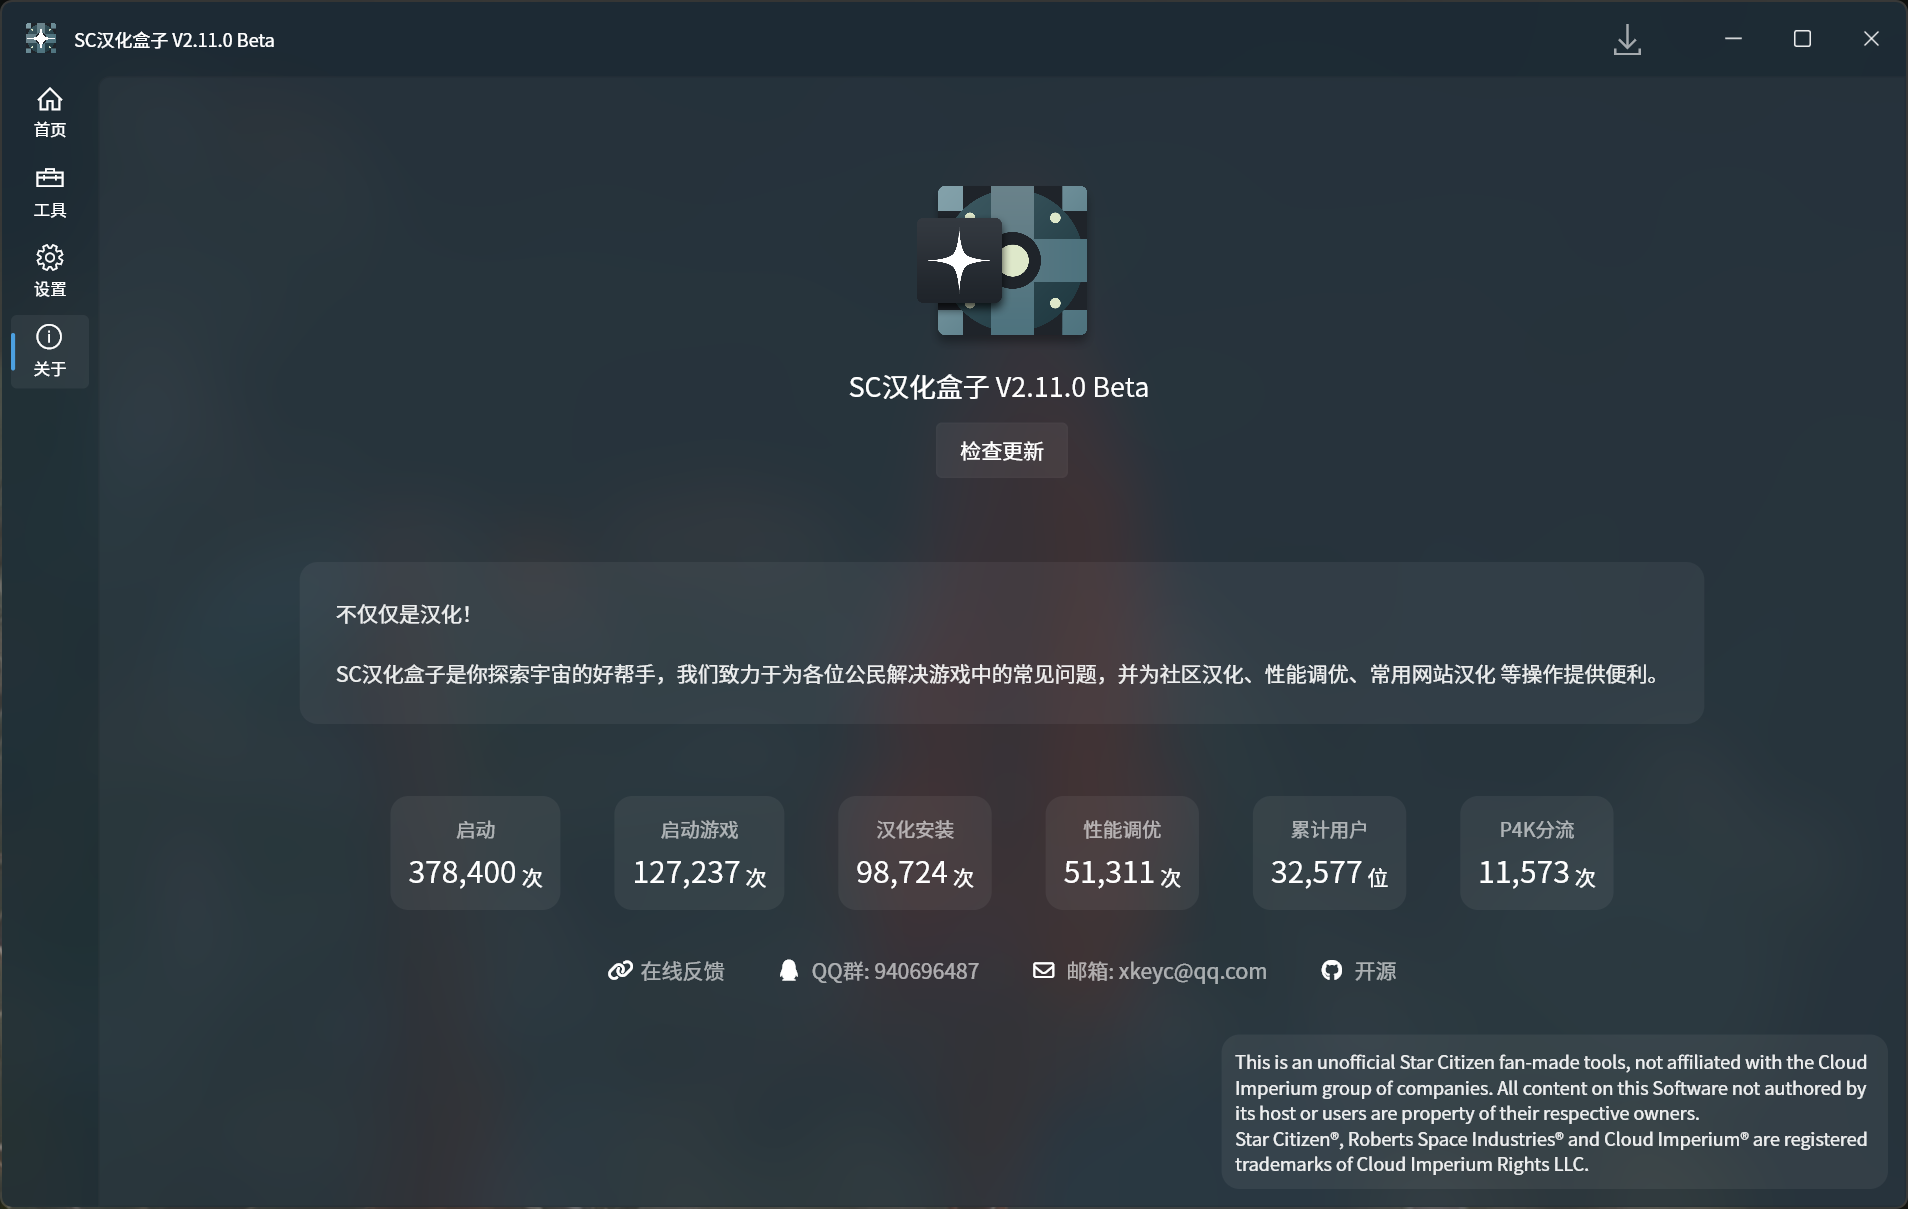This screenshot has height=1209, width=1908.
Task: Click the app logo in title bar
Action: click(41, 39)
